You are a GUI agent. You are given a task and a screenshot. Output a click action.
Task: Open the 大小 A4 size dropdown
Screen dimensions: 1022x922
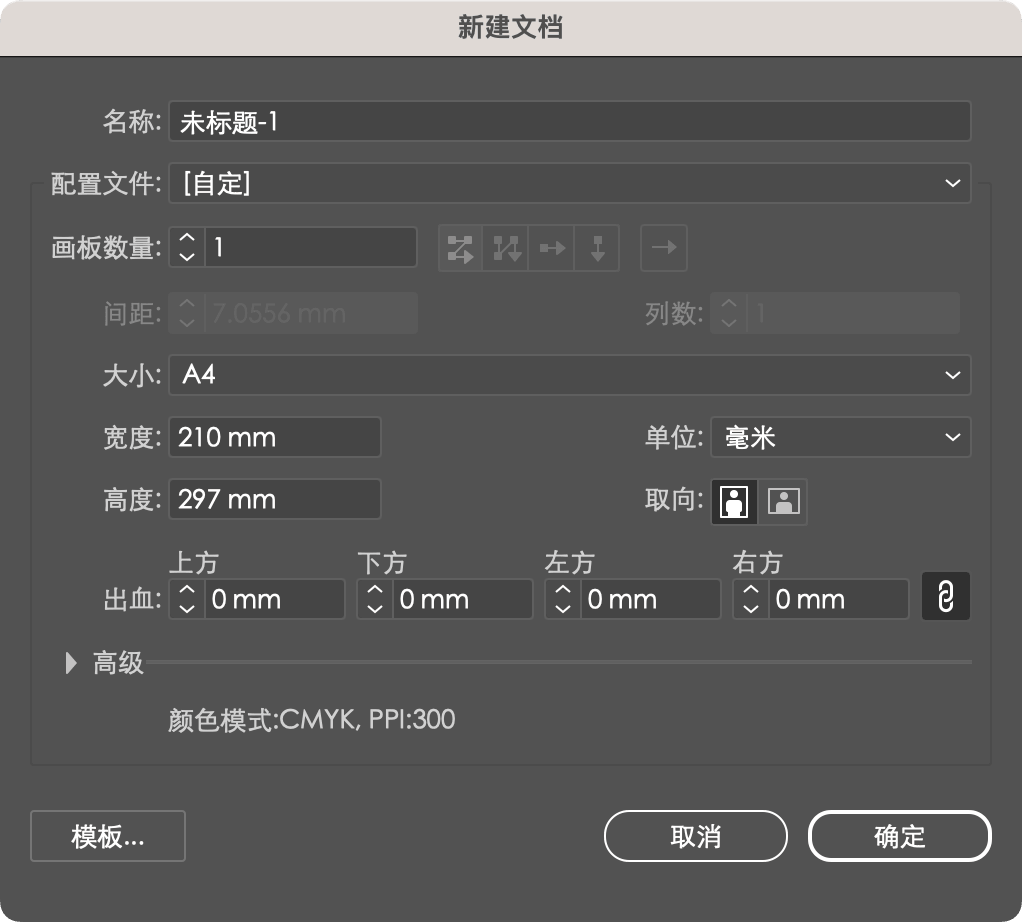pos(570,375)
